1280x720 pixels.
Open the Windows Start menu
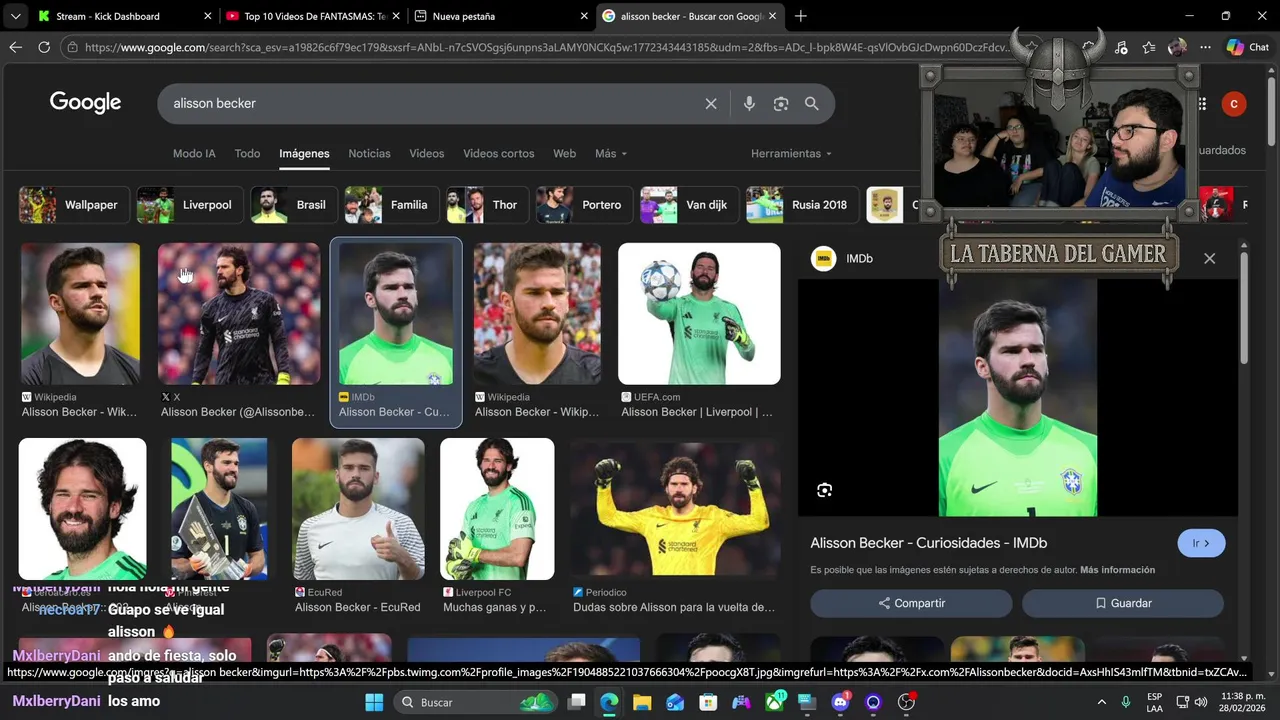pos(374,702)
